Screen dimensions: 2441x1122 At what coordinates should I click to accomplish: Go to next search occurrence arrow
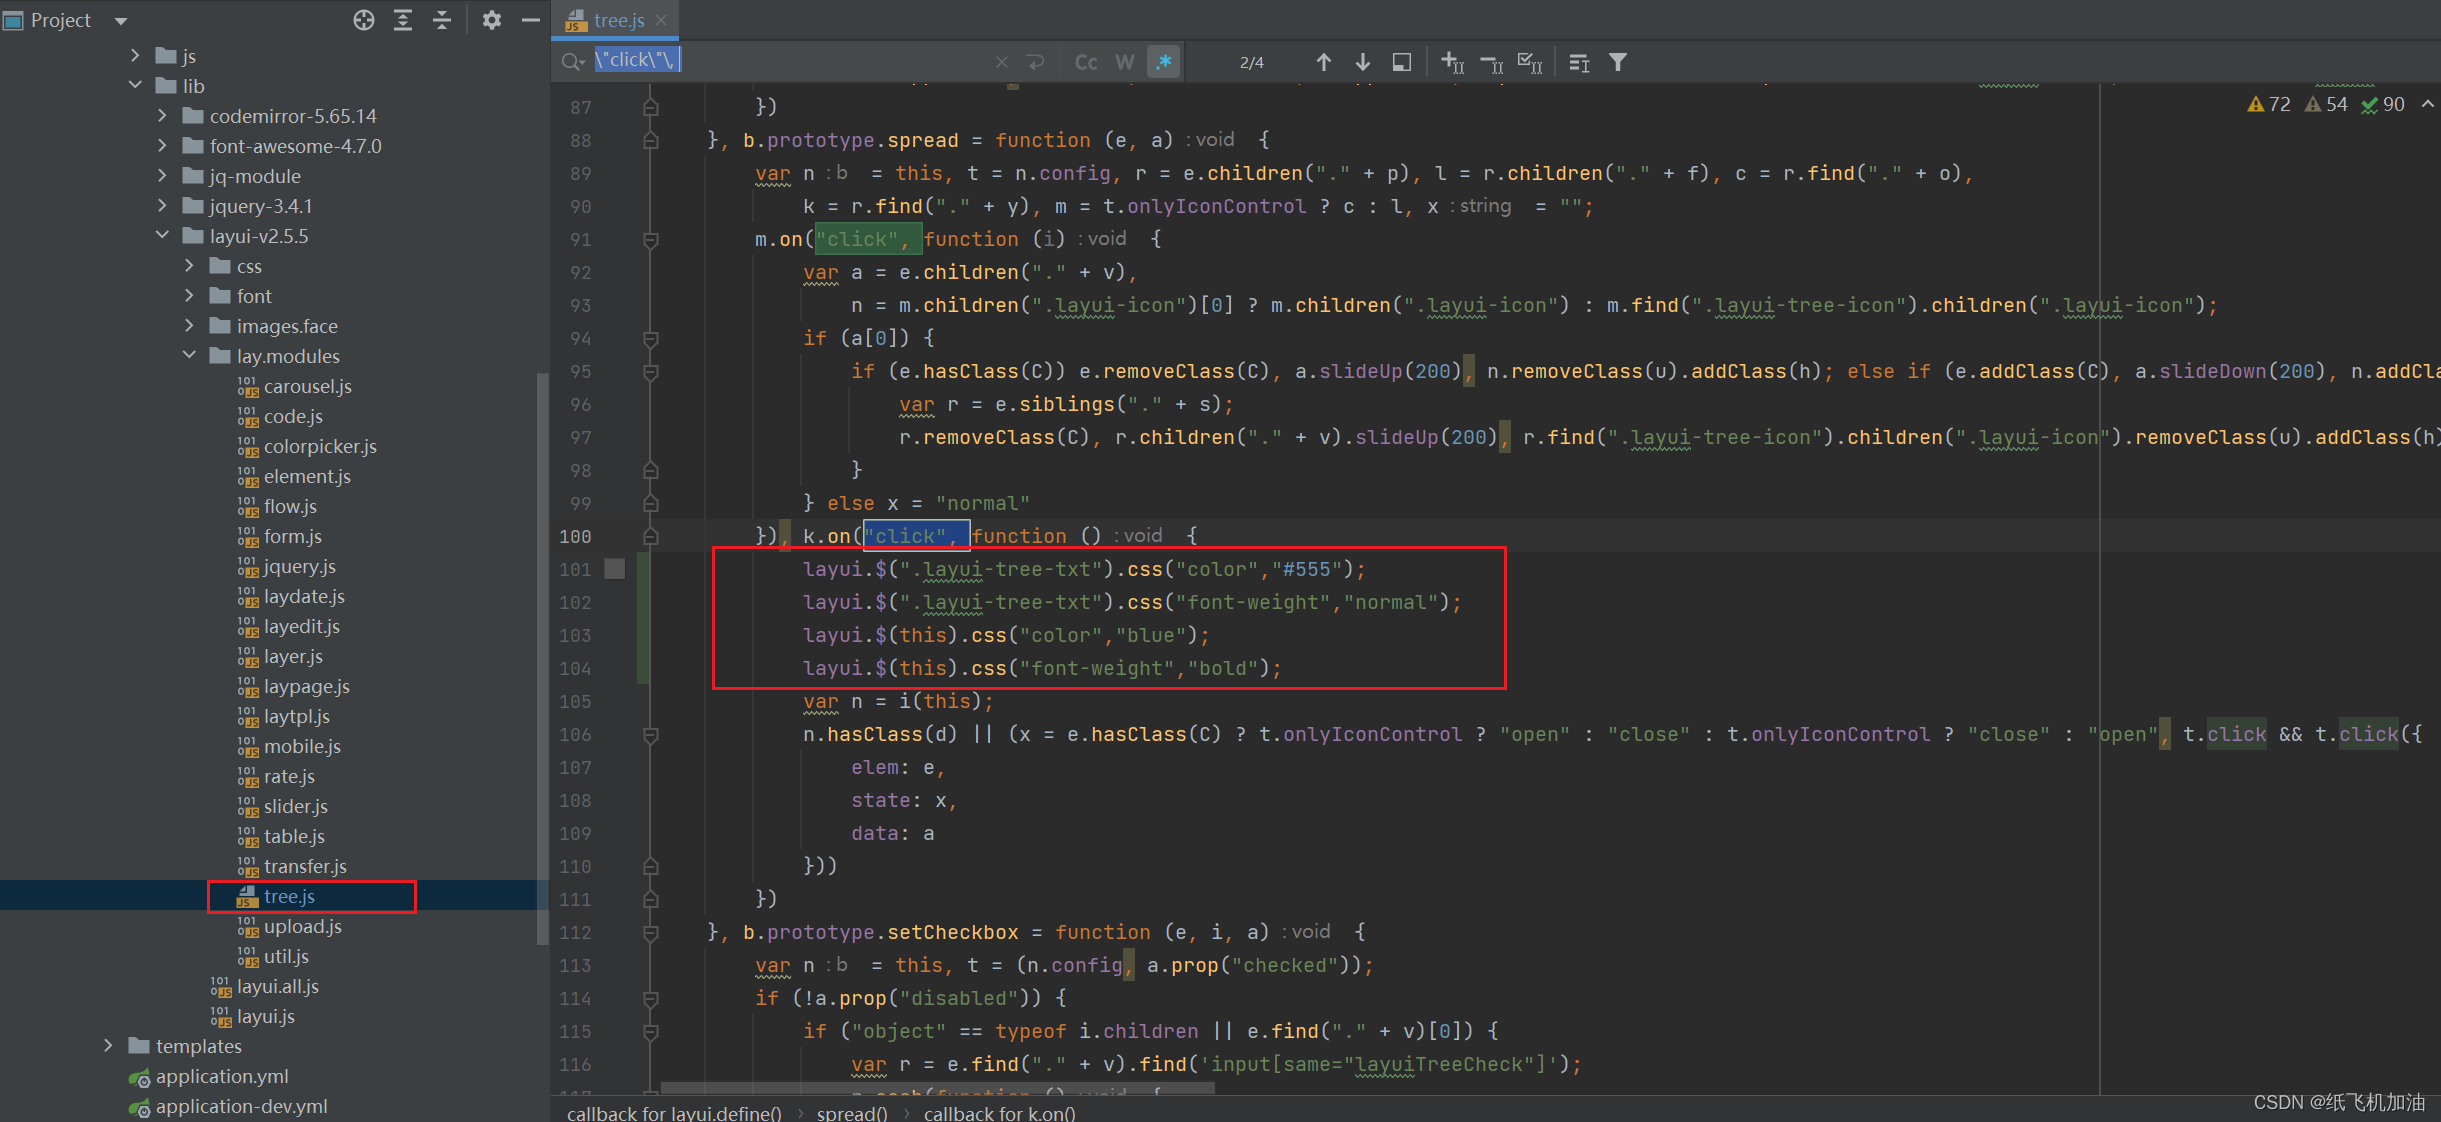pyautogui.click(x=1362, y=62)
